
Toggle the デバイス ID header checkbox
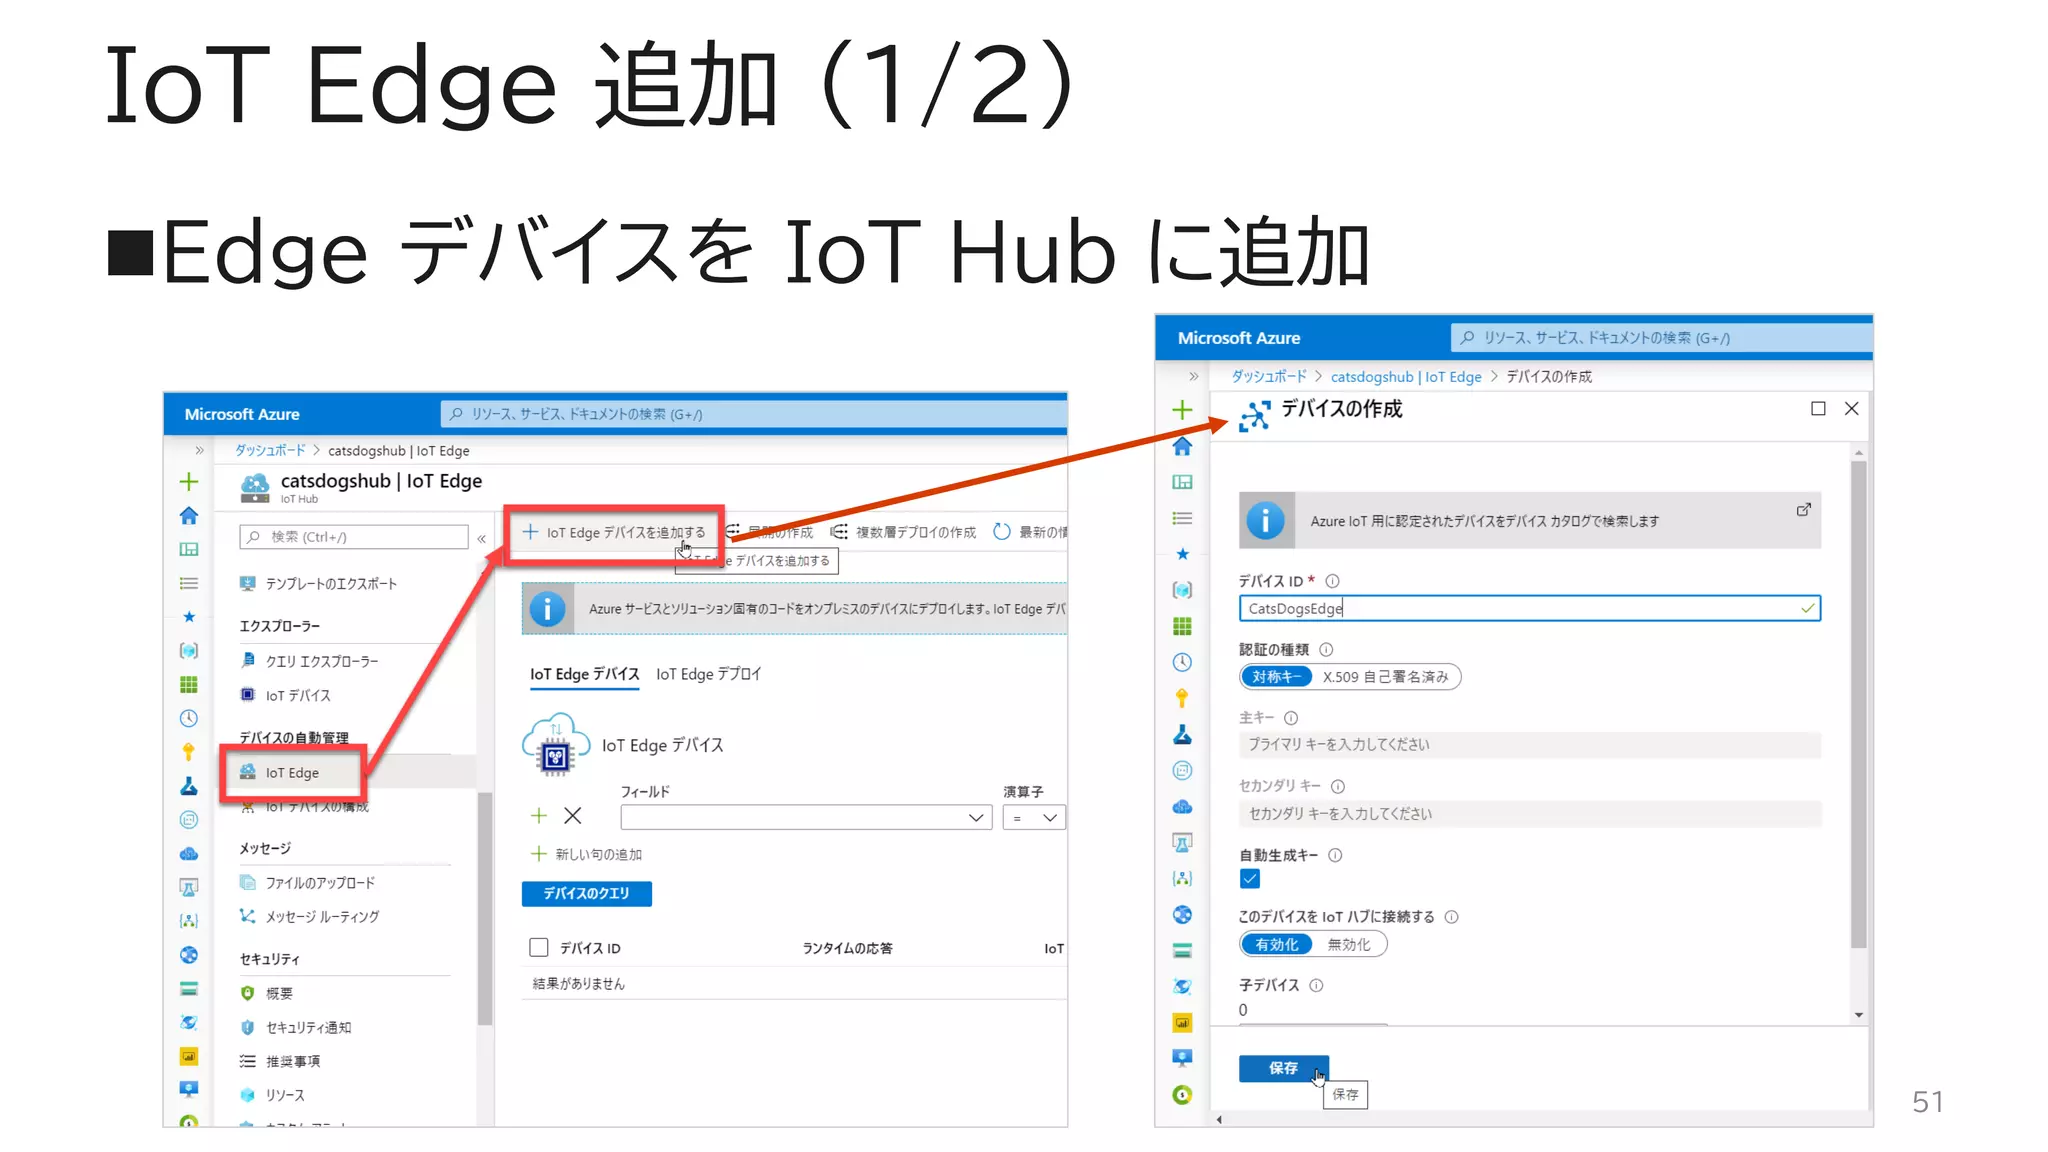coord(539,947)
